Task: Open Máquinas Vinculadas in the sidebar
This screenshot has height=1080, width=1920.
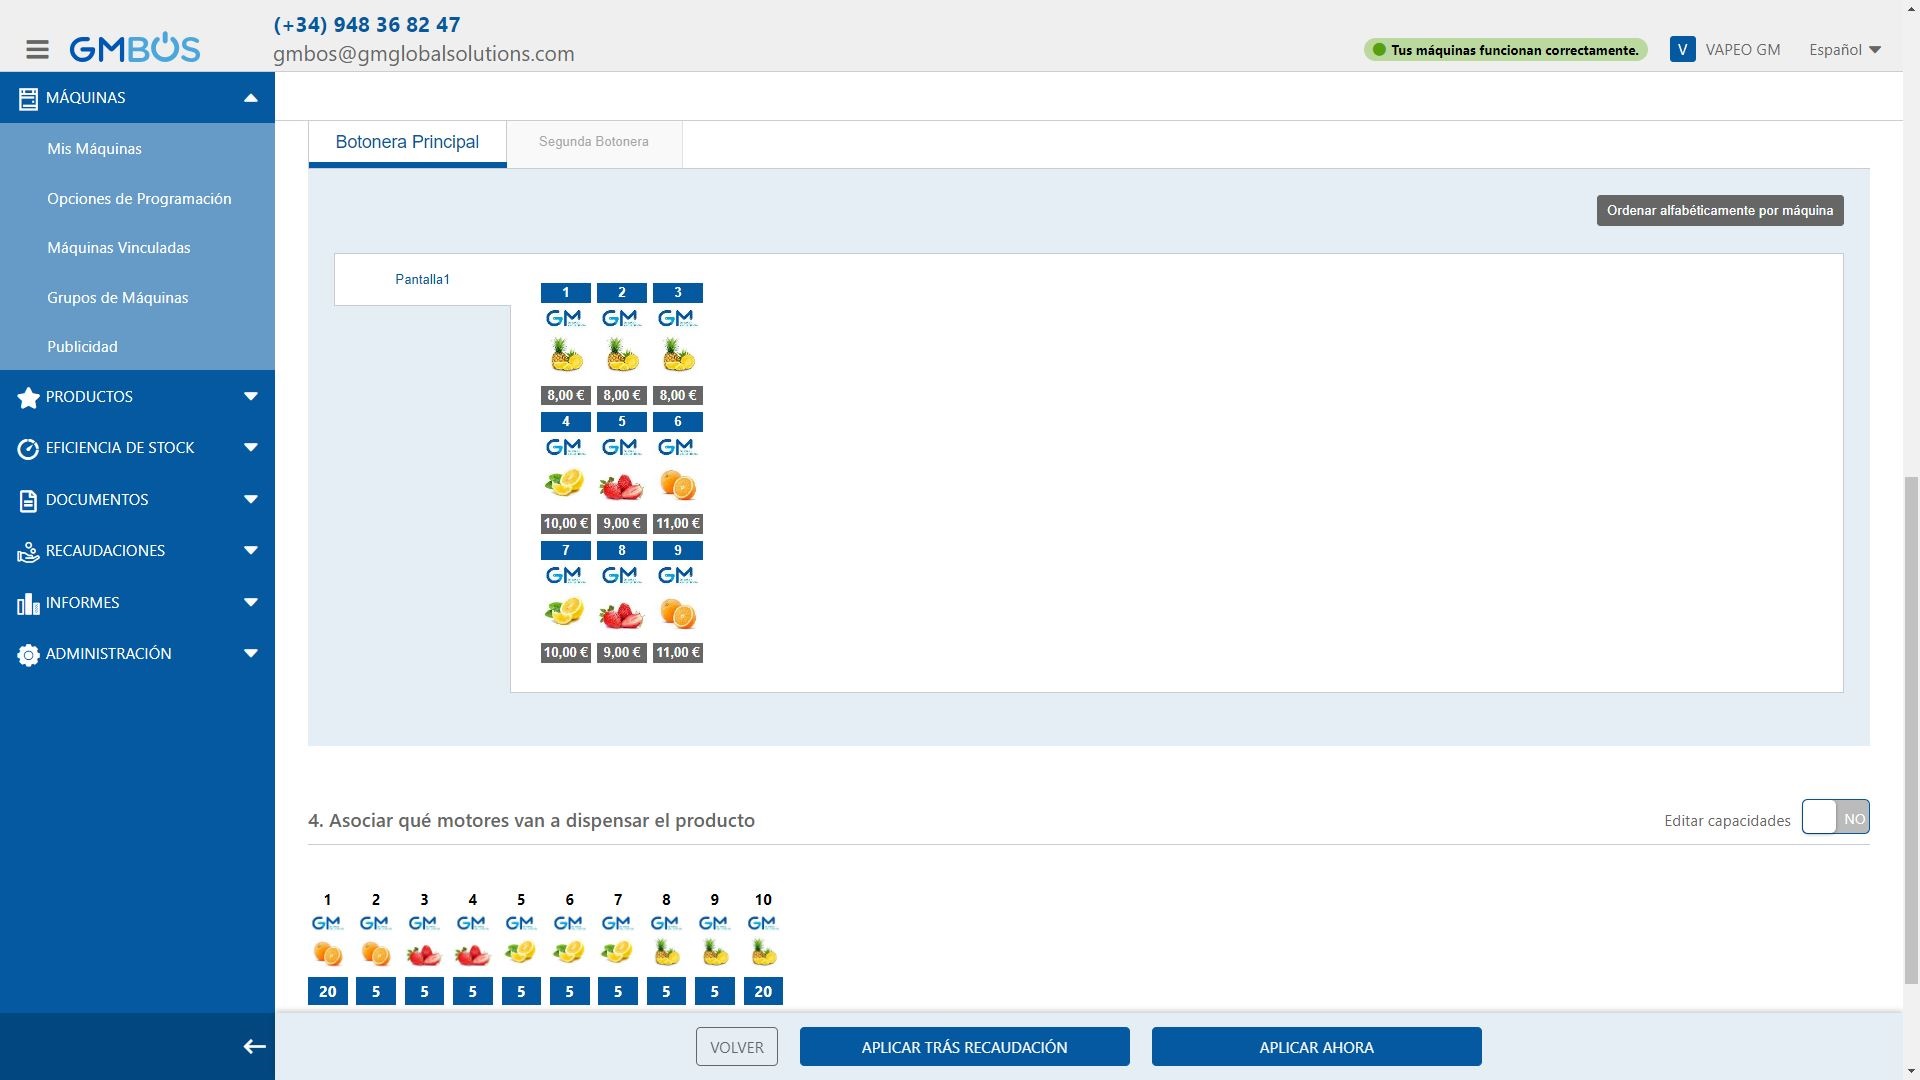Action: [118, 248]
